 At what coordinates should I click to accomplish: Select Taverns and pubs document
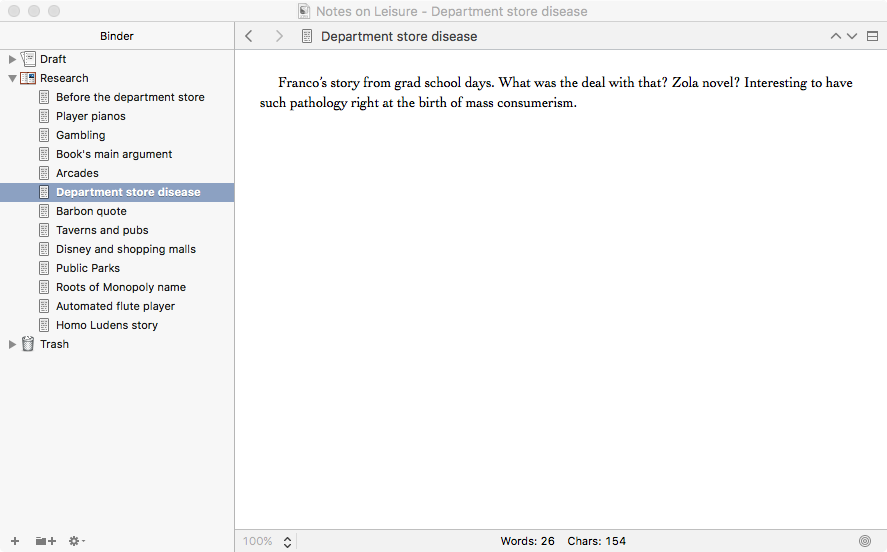click(x=102, y=230)
